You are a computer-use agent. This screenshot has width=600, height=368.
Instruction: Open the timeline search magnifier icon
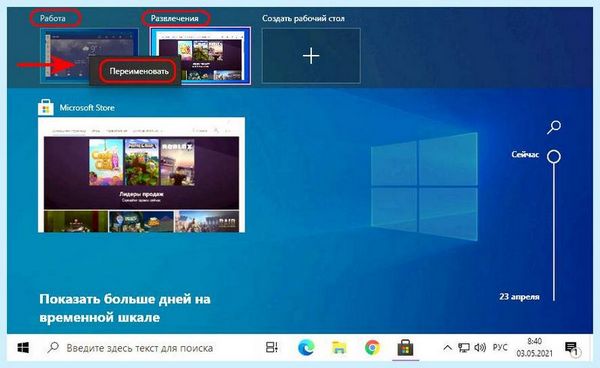click(x=554, y=127)
